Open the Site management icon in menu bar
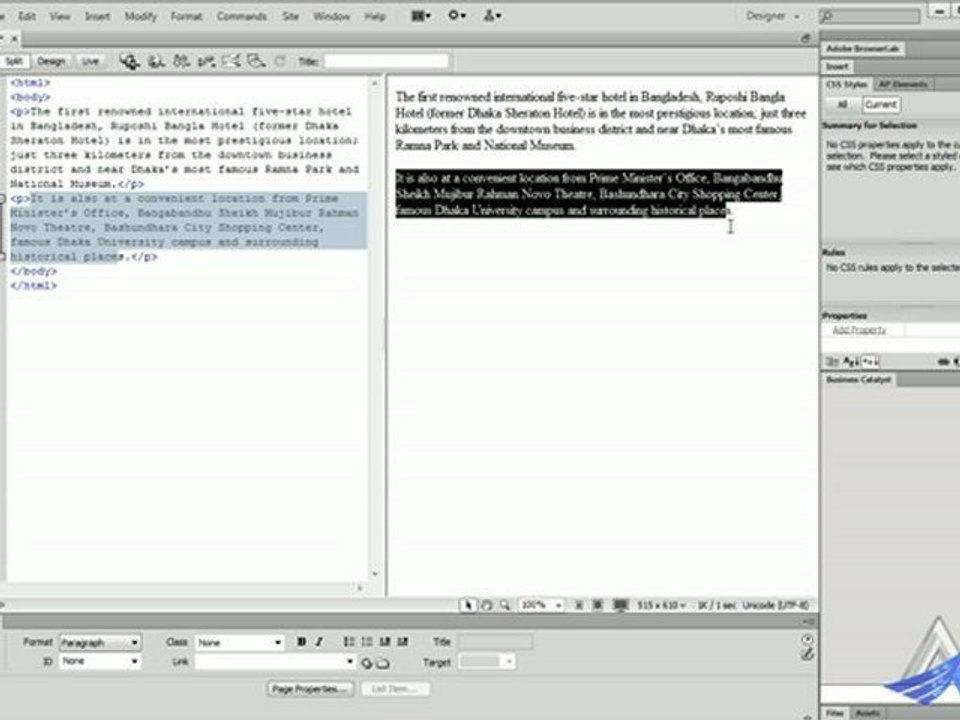Screen dimensions: 960x720 (492, 16)
